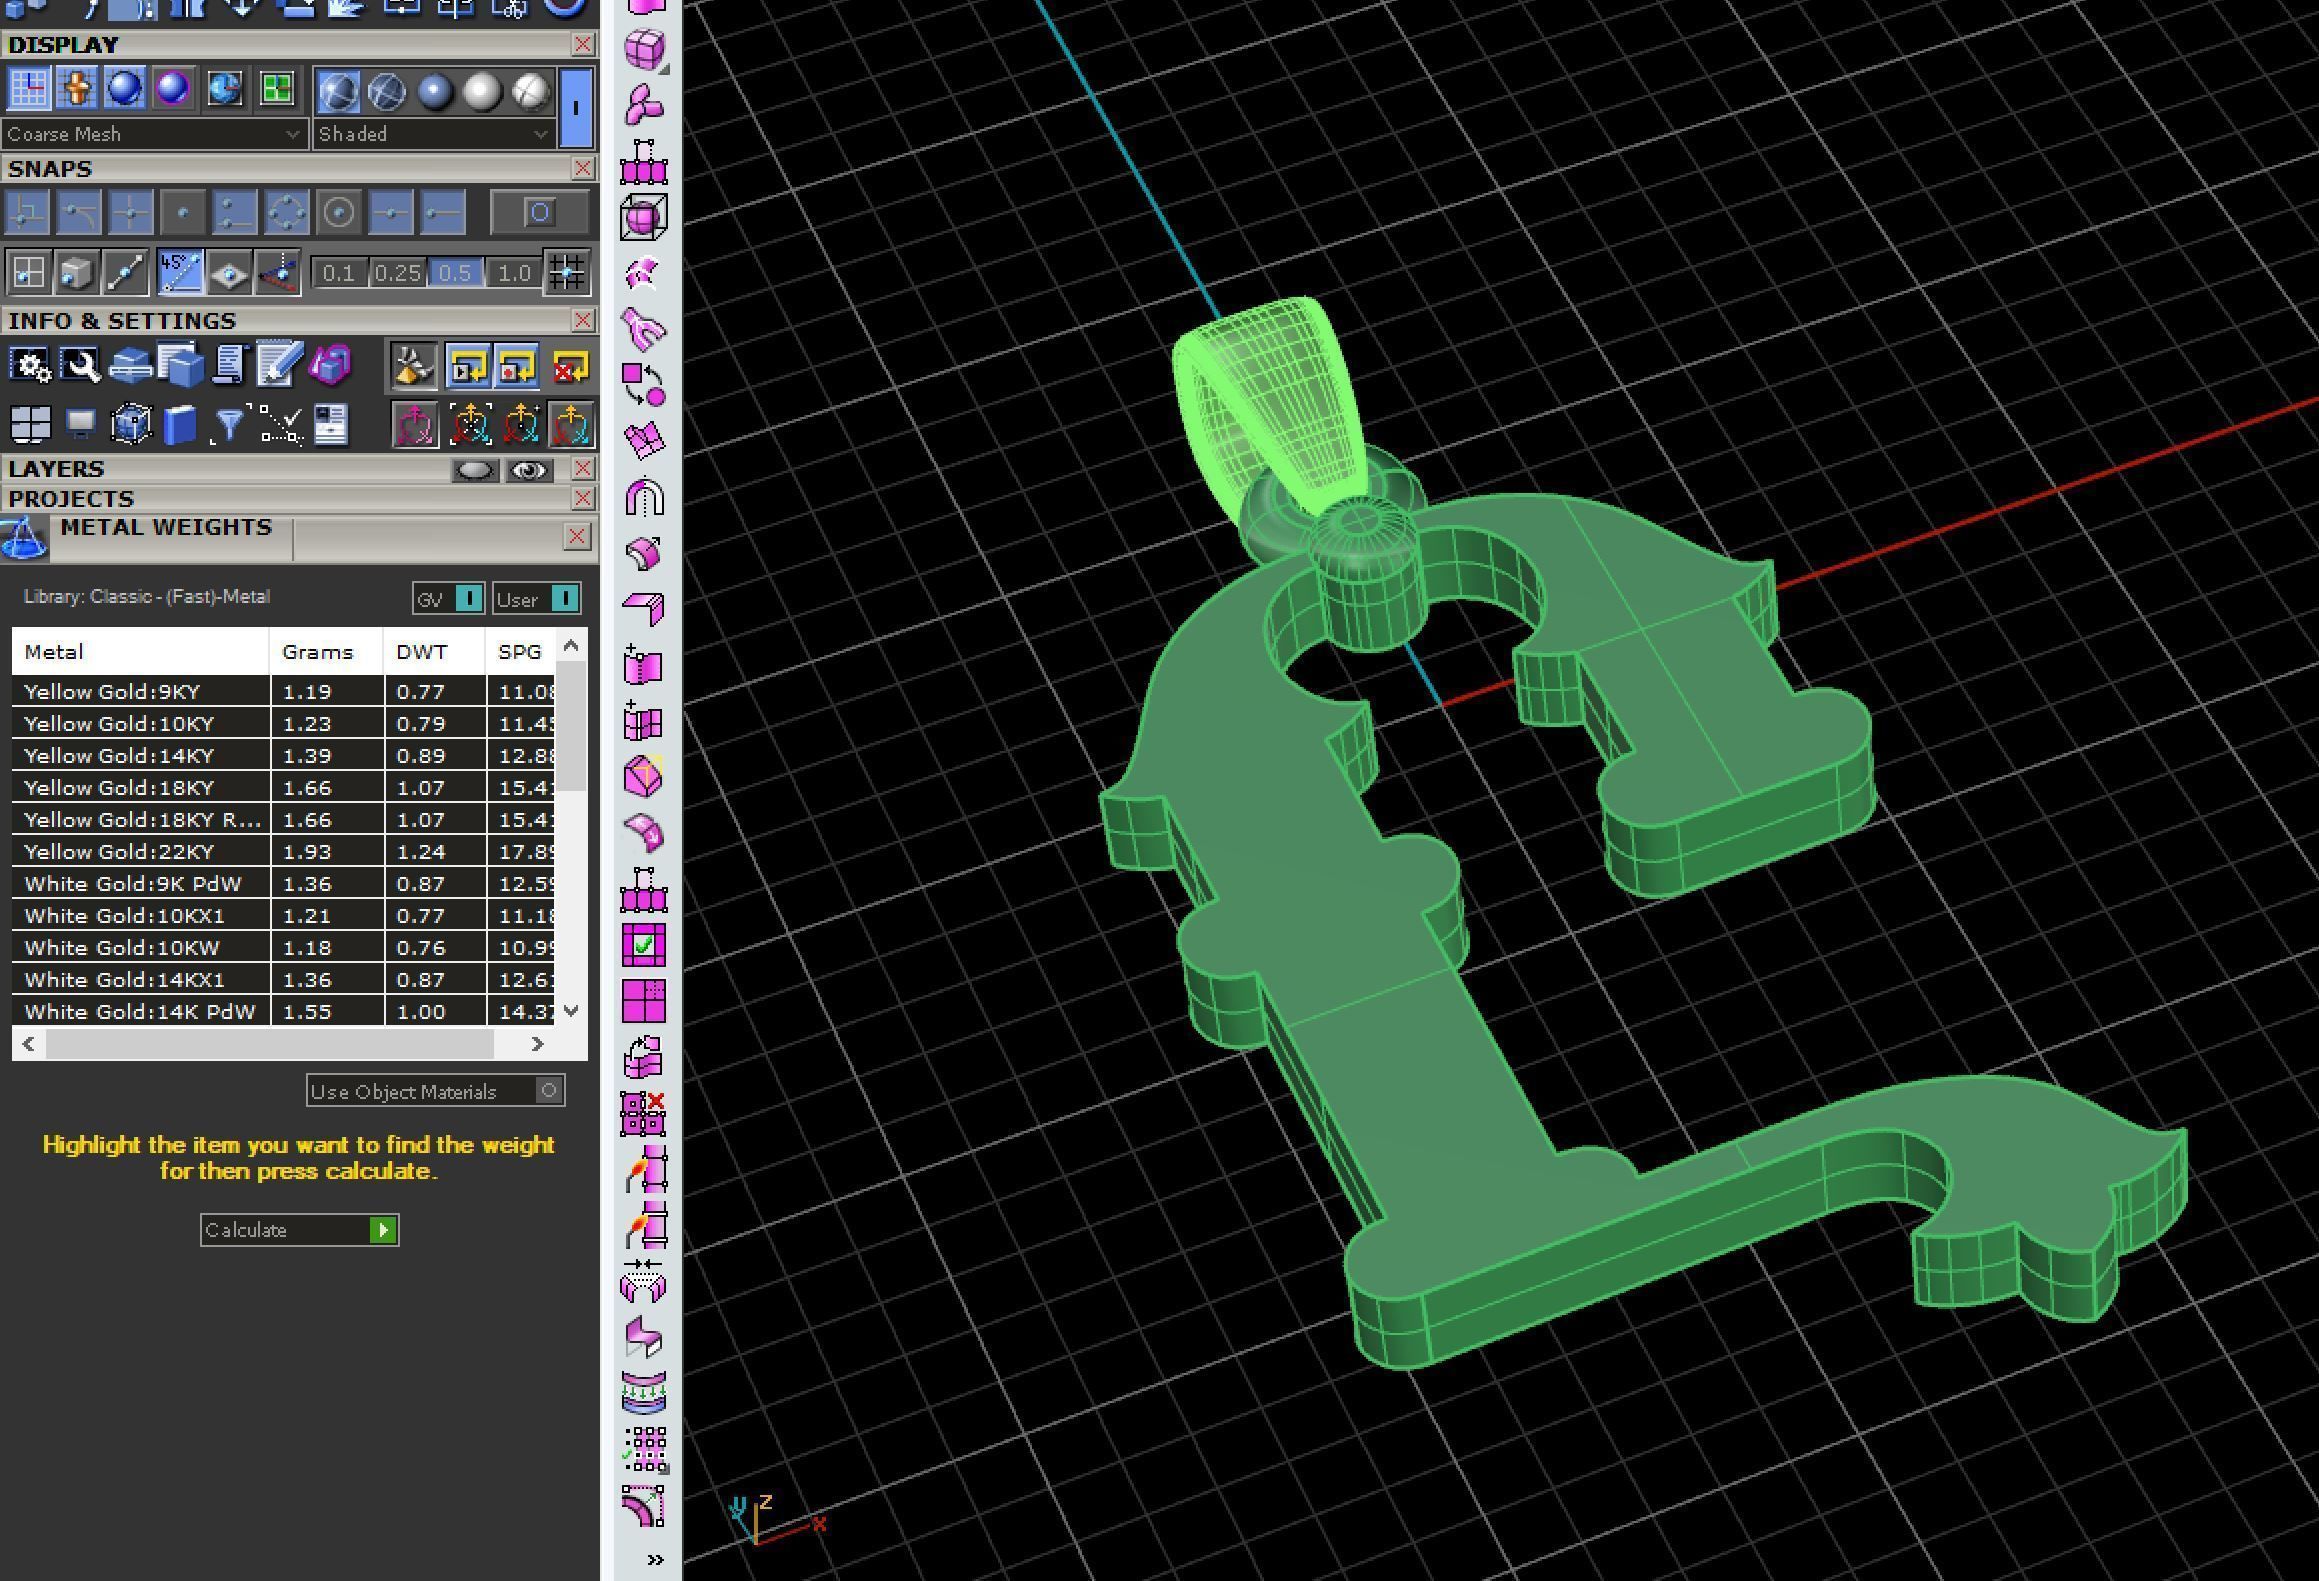The height and width of the screenshot is (1581, 2319).
Task: Select the ghosted sphere shading mode
Action: [388, 92]
